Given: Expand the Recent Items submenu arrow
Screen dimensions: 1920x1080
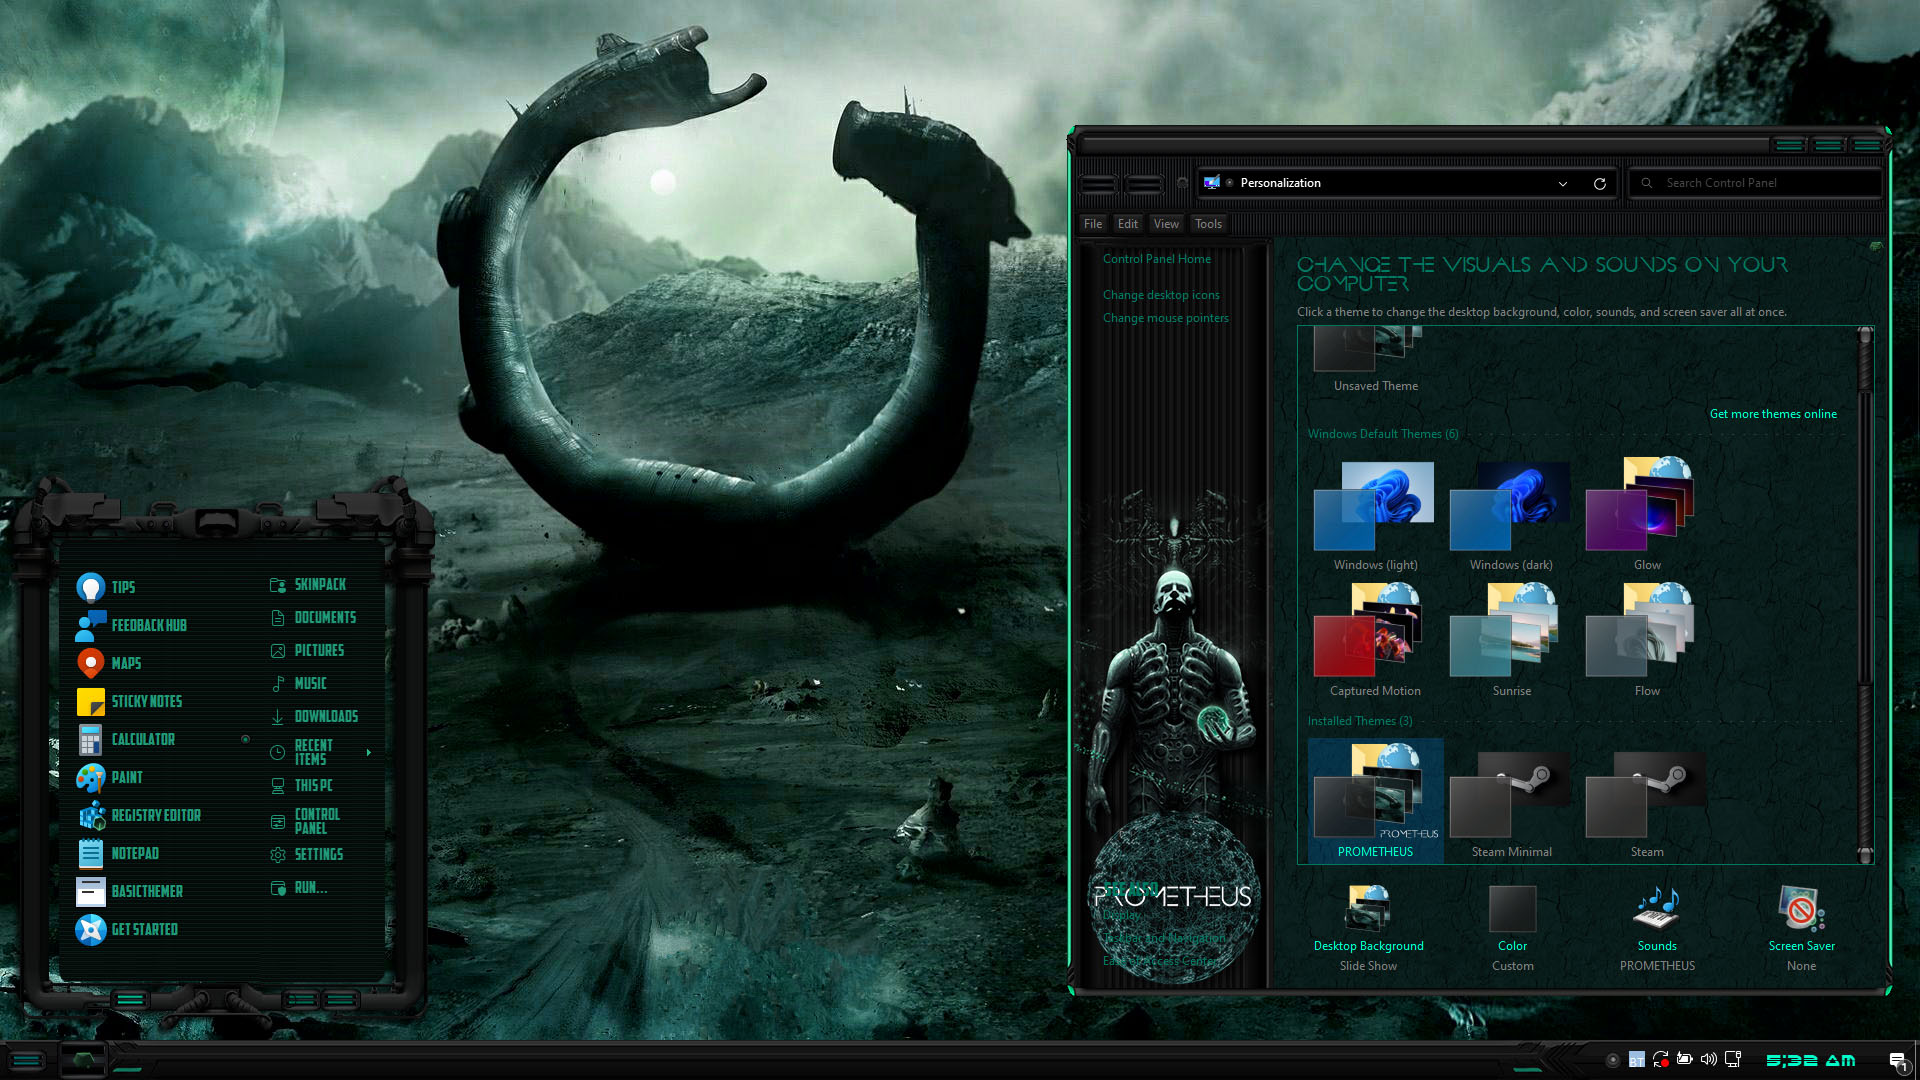Looking at the screenshot, I should (369, 752).
